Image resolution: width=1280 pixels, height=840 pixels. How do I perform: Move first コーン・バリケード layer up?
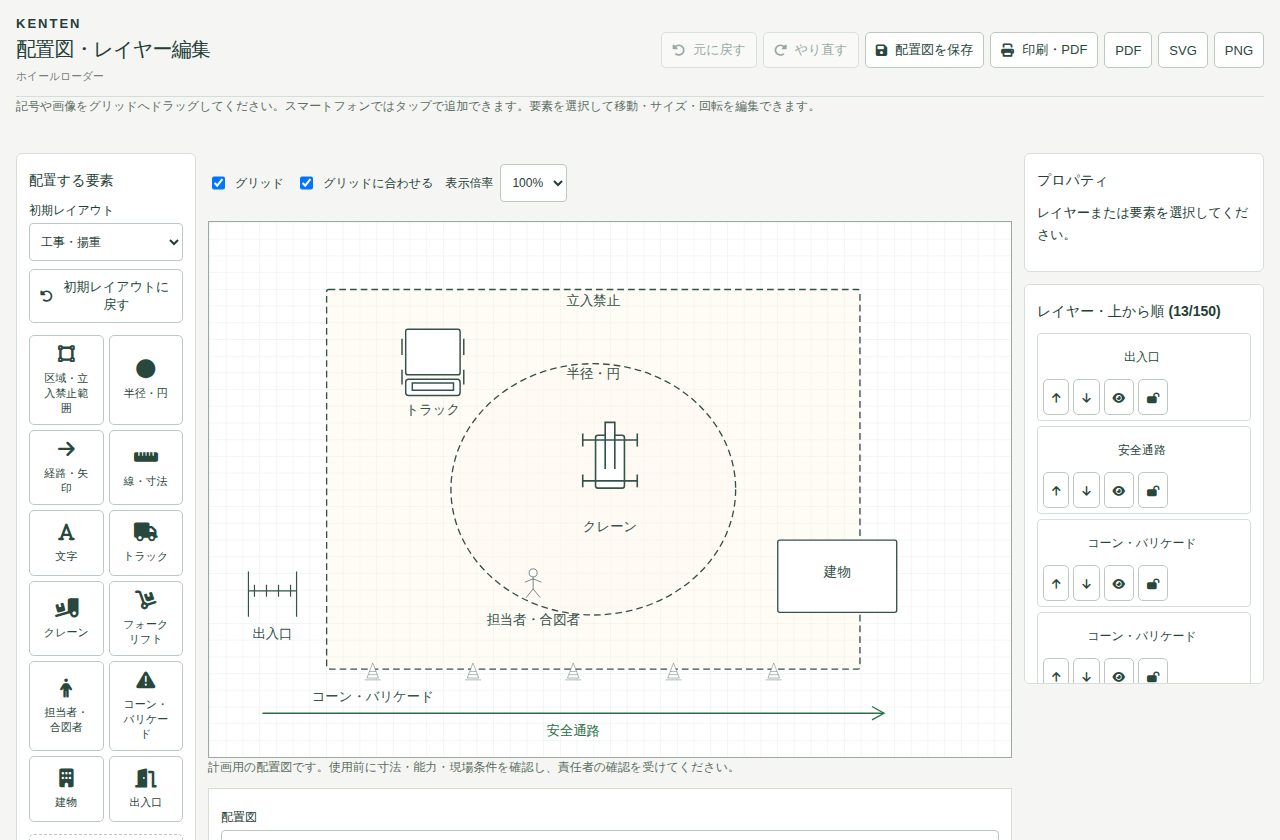pyautogui.click(x=1056, y=583)
